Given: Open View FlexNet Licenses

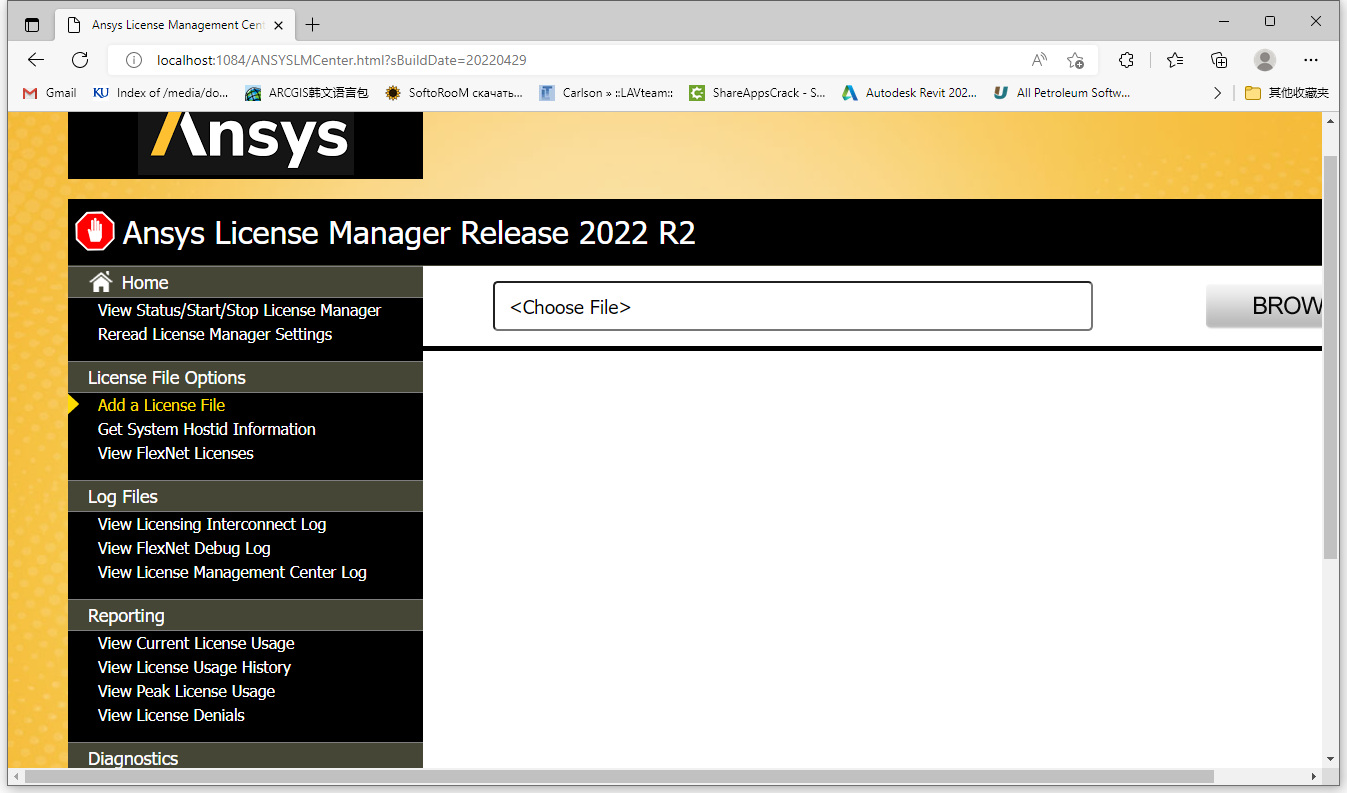Looking at the screenshot, I should [175, 453].
